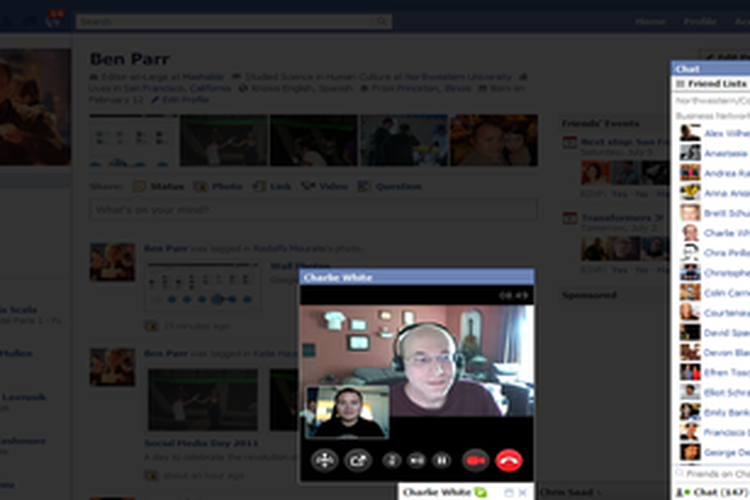Open the Charlie White chat tab at the bottom
Screen dimensions: 750x500
437,492
